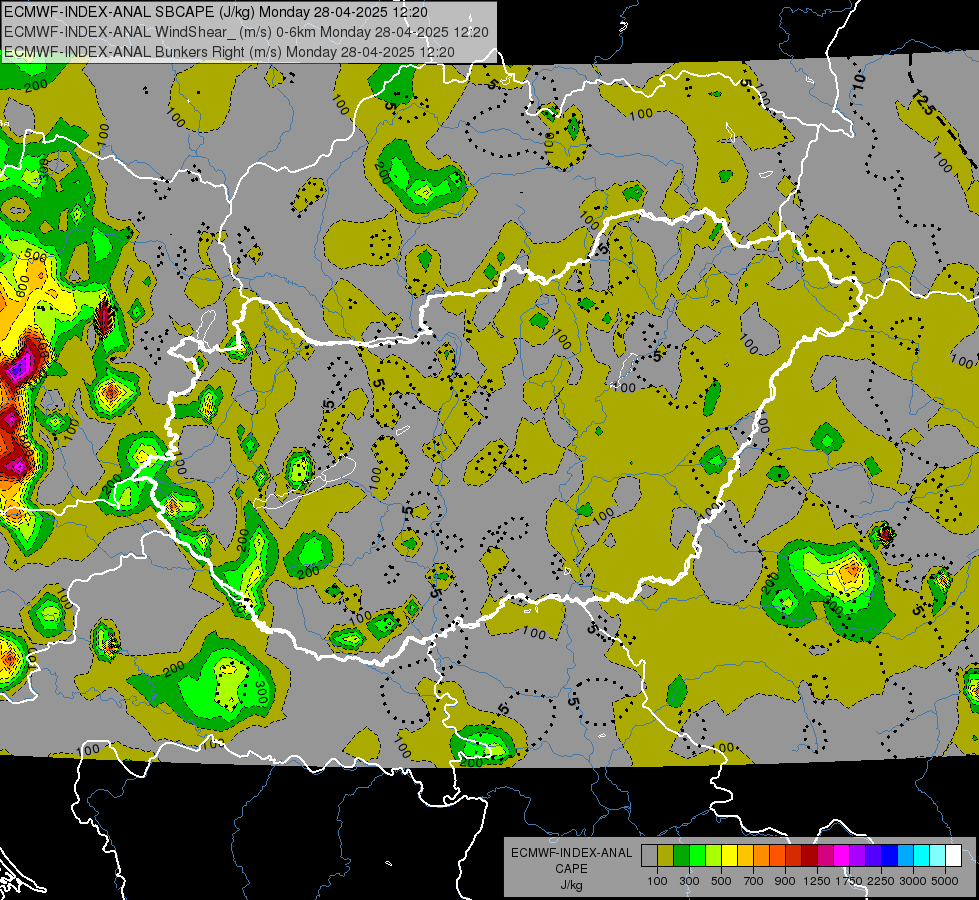Click the dark red legend swatch
Image resolution: width=979 pixels, height=900 pixels.
click(809, 855)
